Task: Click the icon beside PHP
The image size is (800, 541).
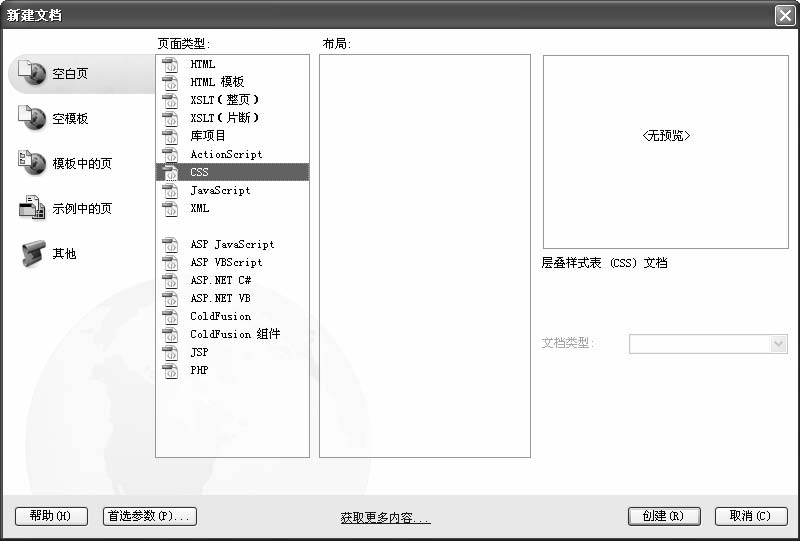Action: 170,371
